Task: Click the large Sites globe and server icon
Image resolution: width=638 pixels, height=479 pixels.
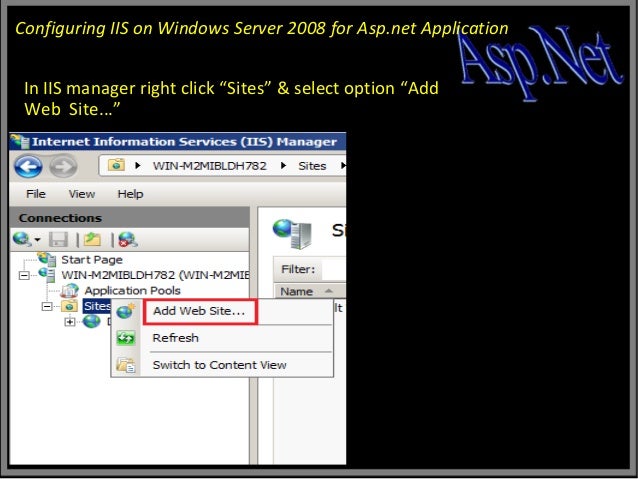Action: click(292, 234)
